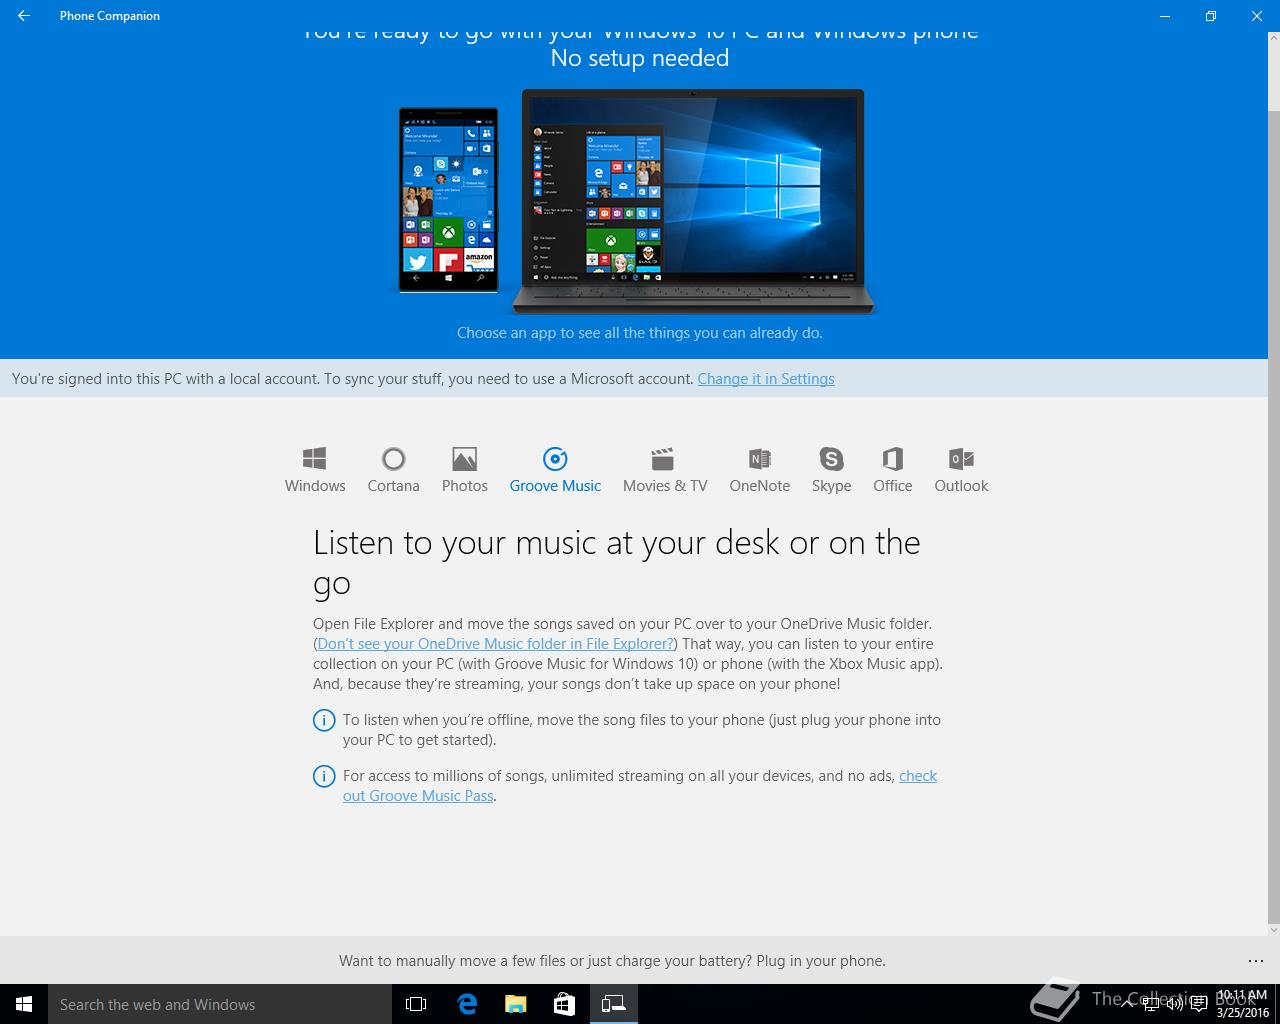Open the Action Center notifications icon
Viewport: 1280px width, 1024px height.
pyautogui.click(x=1198, y=1004)
